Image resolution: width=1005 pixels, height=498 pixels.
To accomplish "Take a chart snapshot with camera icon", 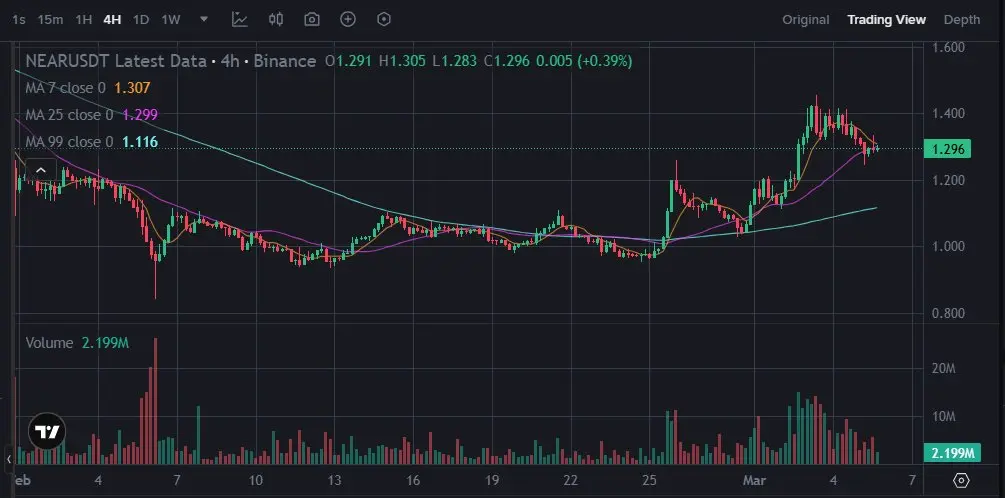I will pos(311,19).
